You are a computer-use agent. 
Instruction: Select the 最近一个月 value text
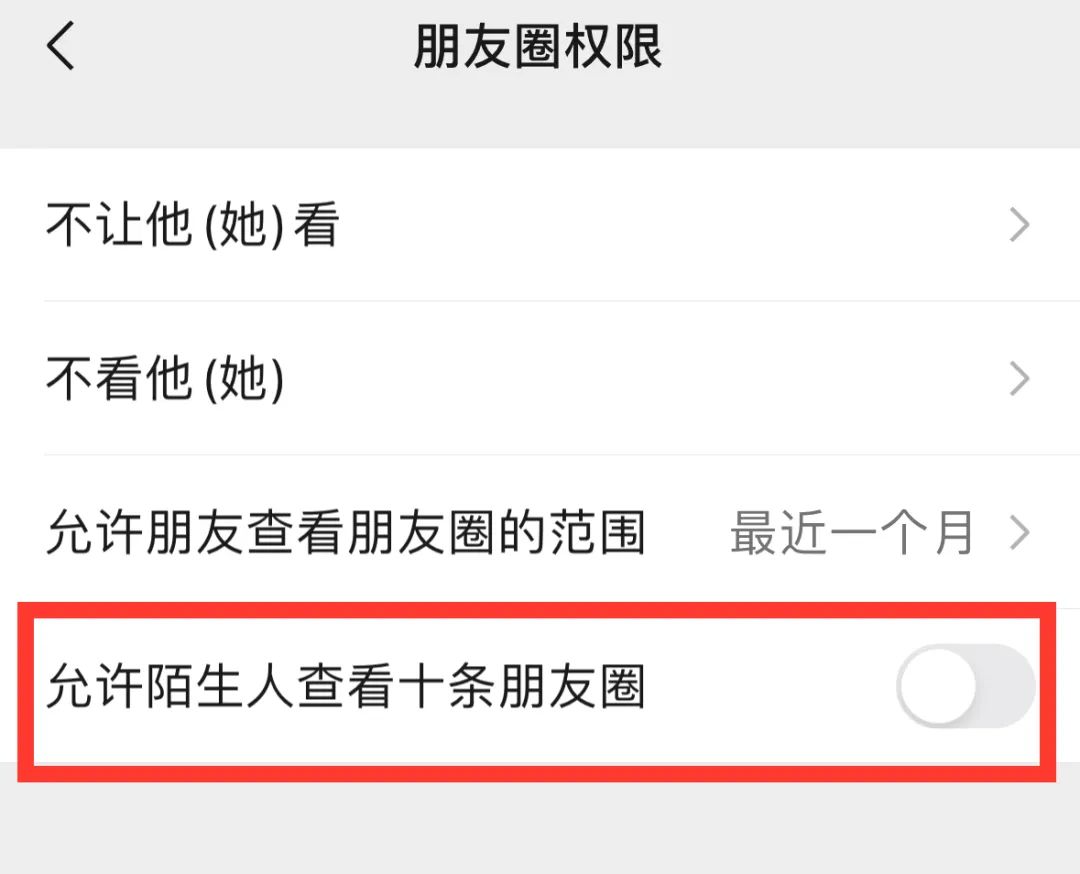pyautogui.click(x=851, y=533)
